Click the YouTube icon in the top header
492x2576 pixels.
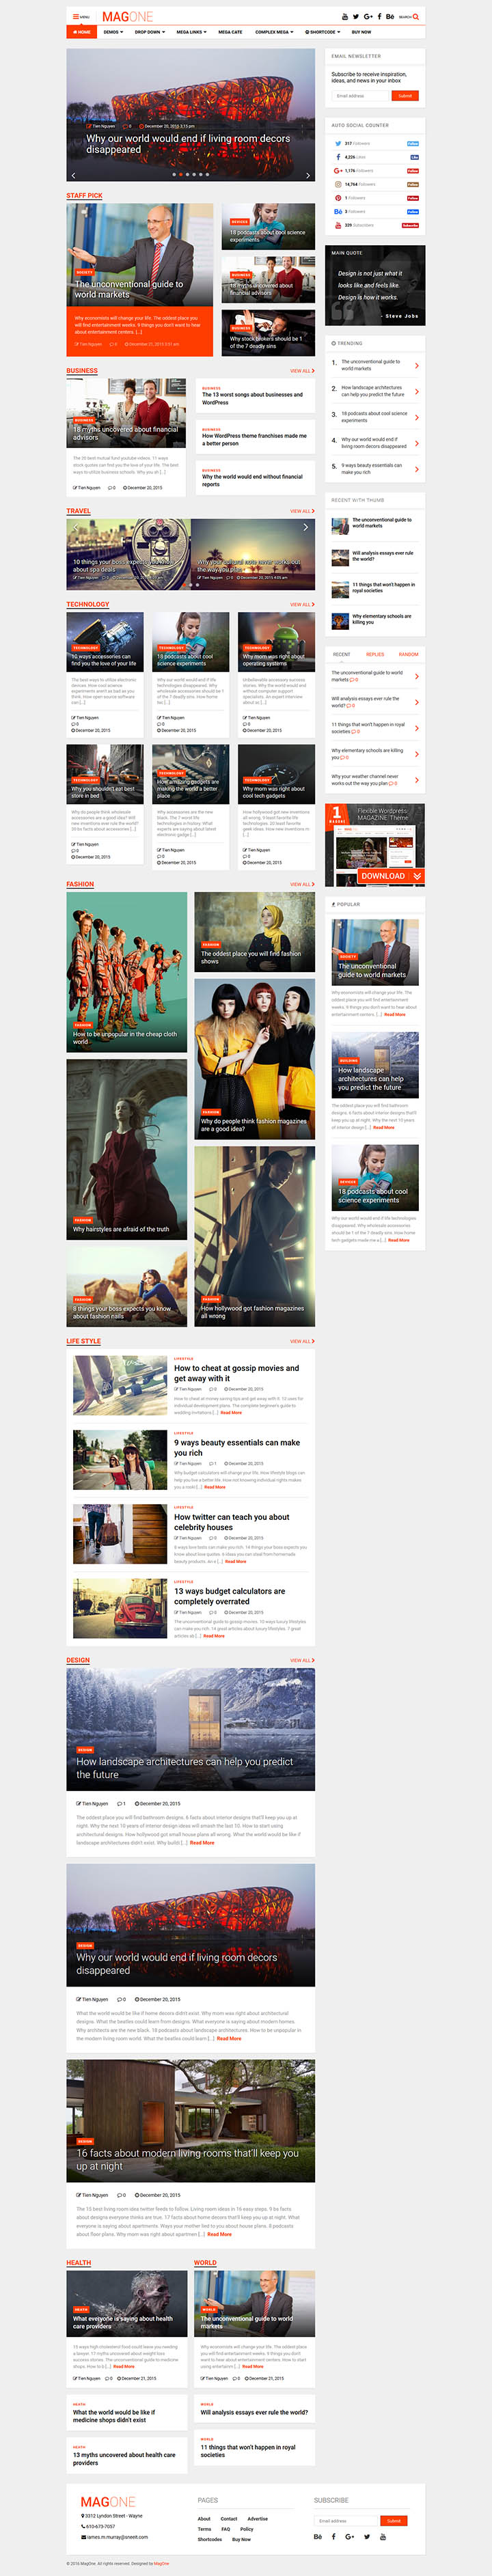345,17
